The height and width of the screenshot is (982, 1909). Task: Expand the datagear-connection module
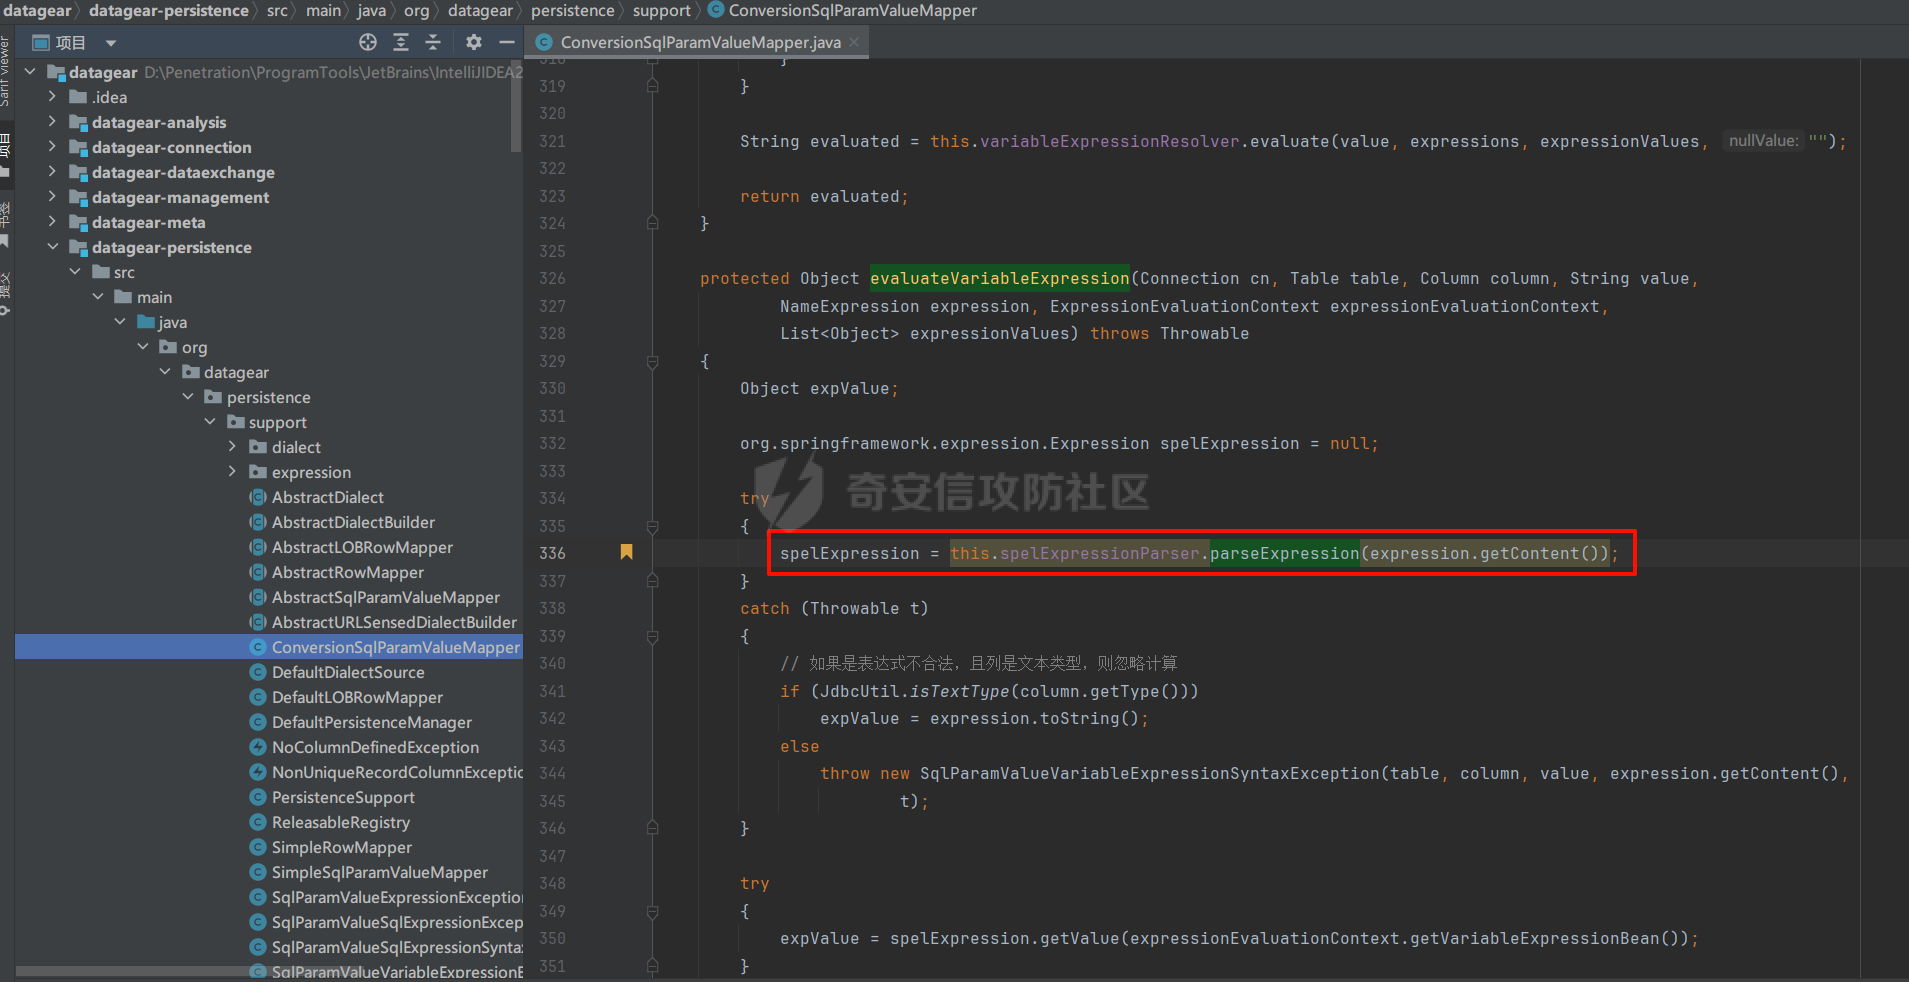click(x=52, y=147)
